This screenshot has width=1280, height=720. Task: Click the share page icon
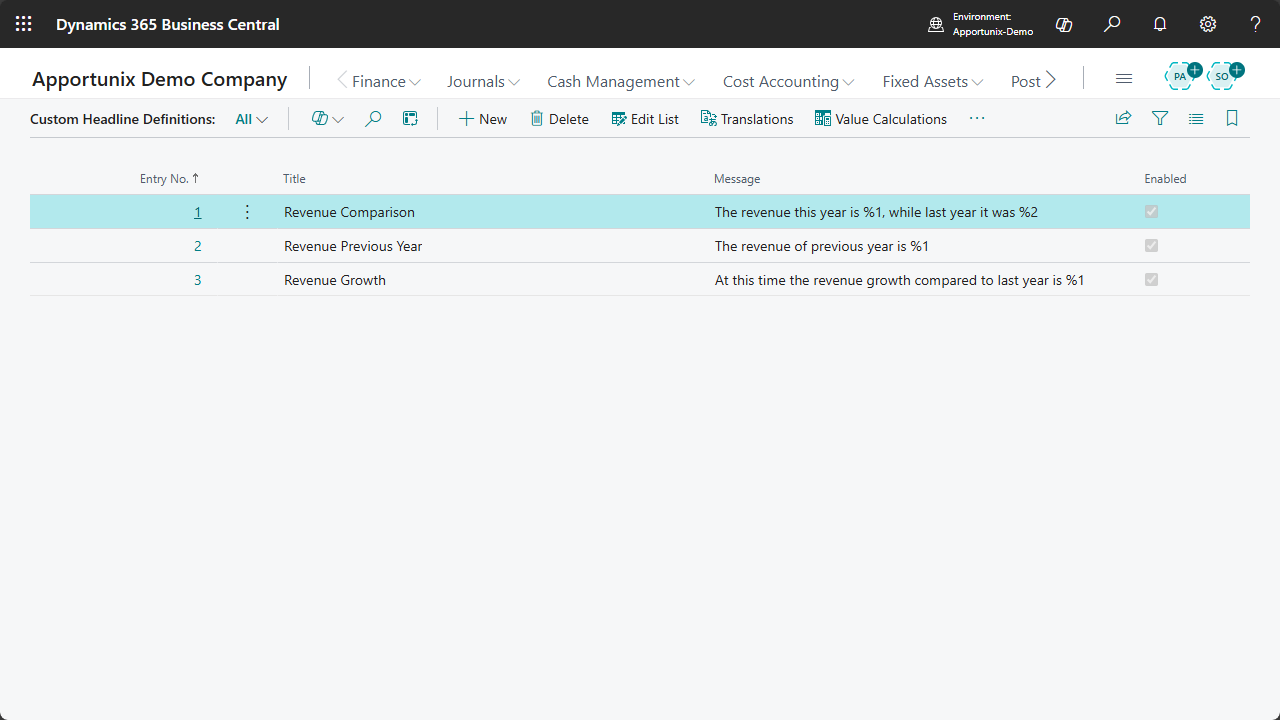click(1123, 118)
